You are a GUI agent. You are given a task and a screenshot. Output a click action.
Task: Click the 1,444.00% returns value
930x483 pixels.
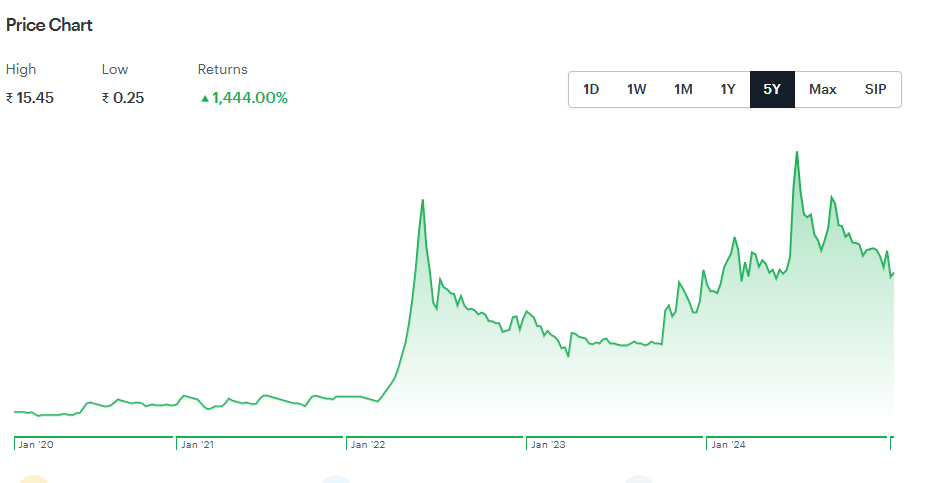249,98
